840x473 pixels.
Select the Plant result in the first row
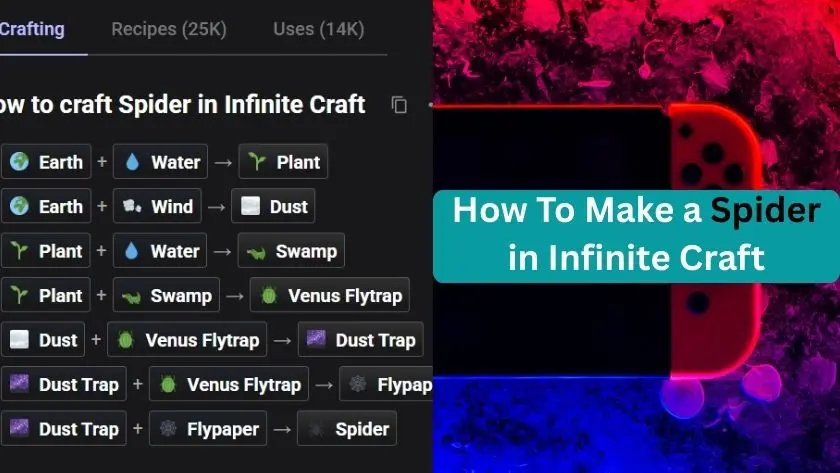(x=283, y=161)
